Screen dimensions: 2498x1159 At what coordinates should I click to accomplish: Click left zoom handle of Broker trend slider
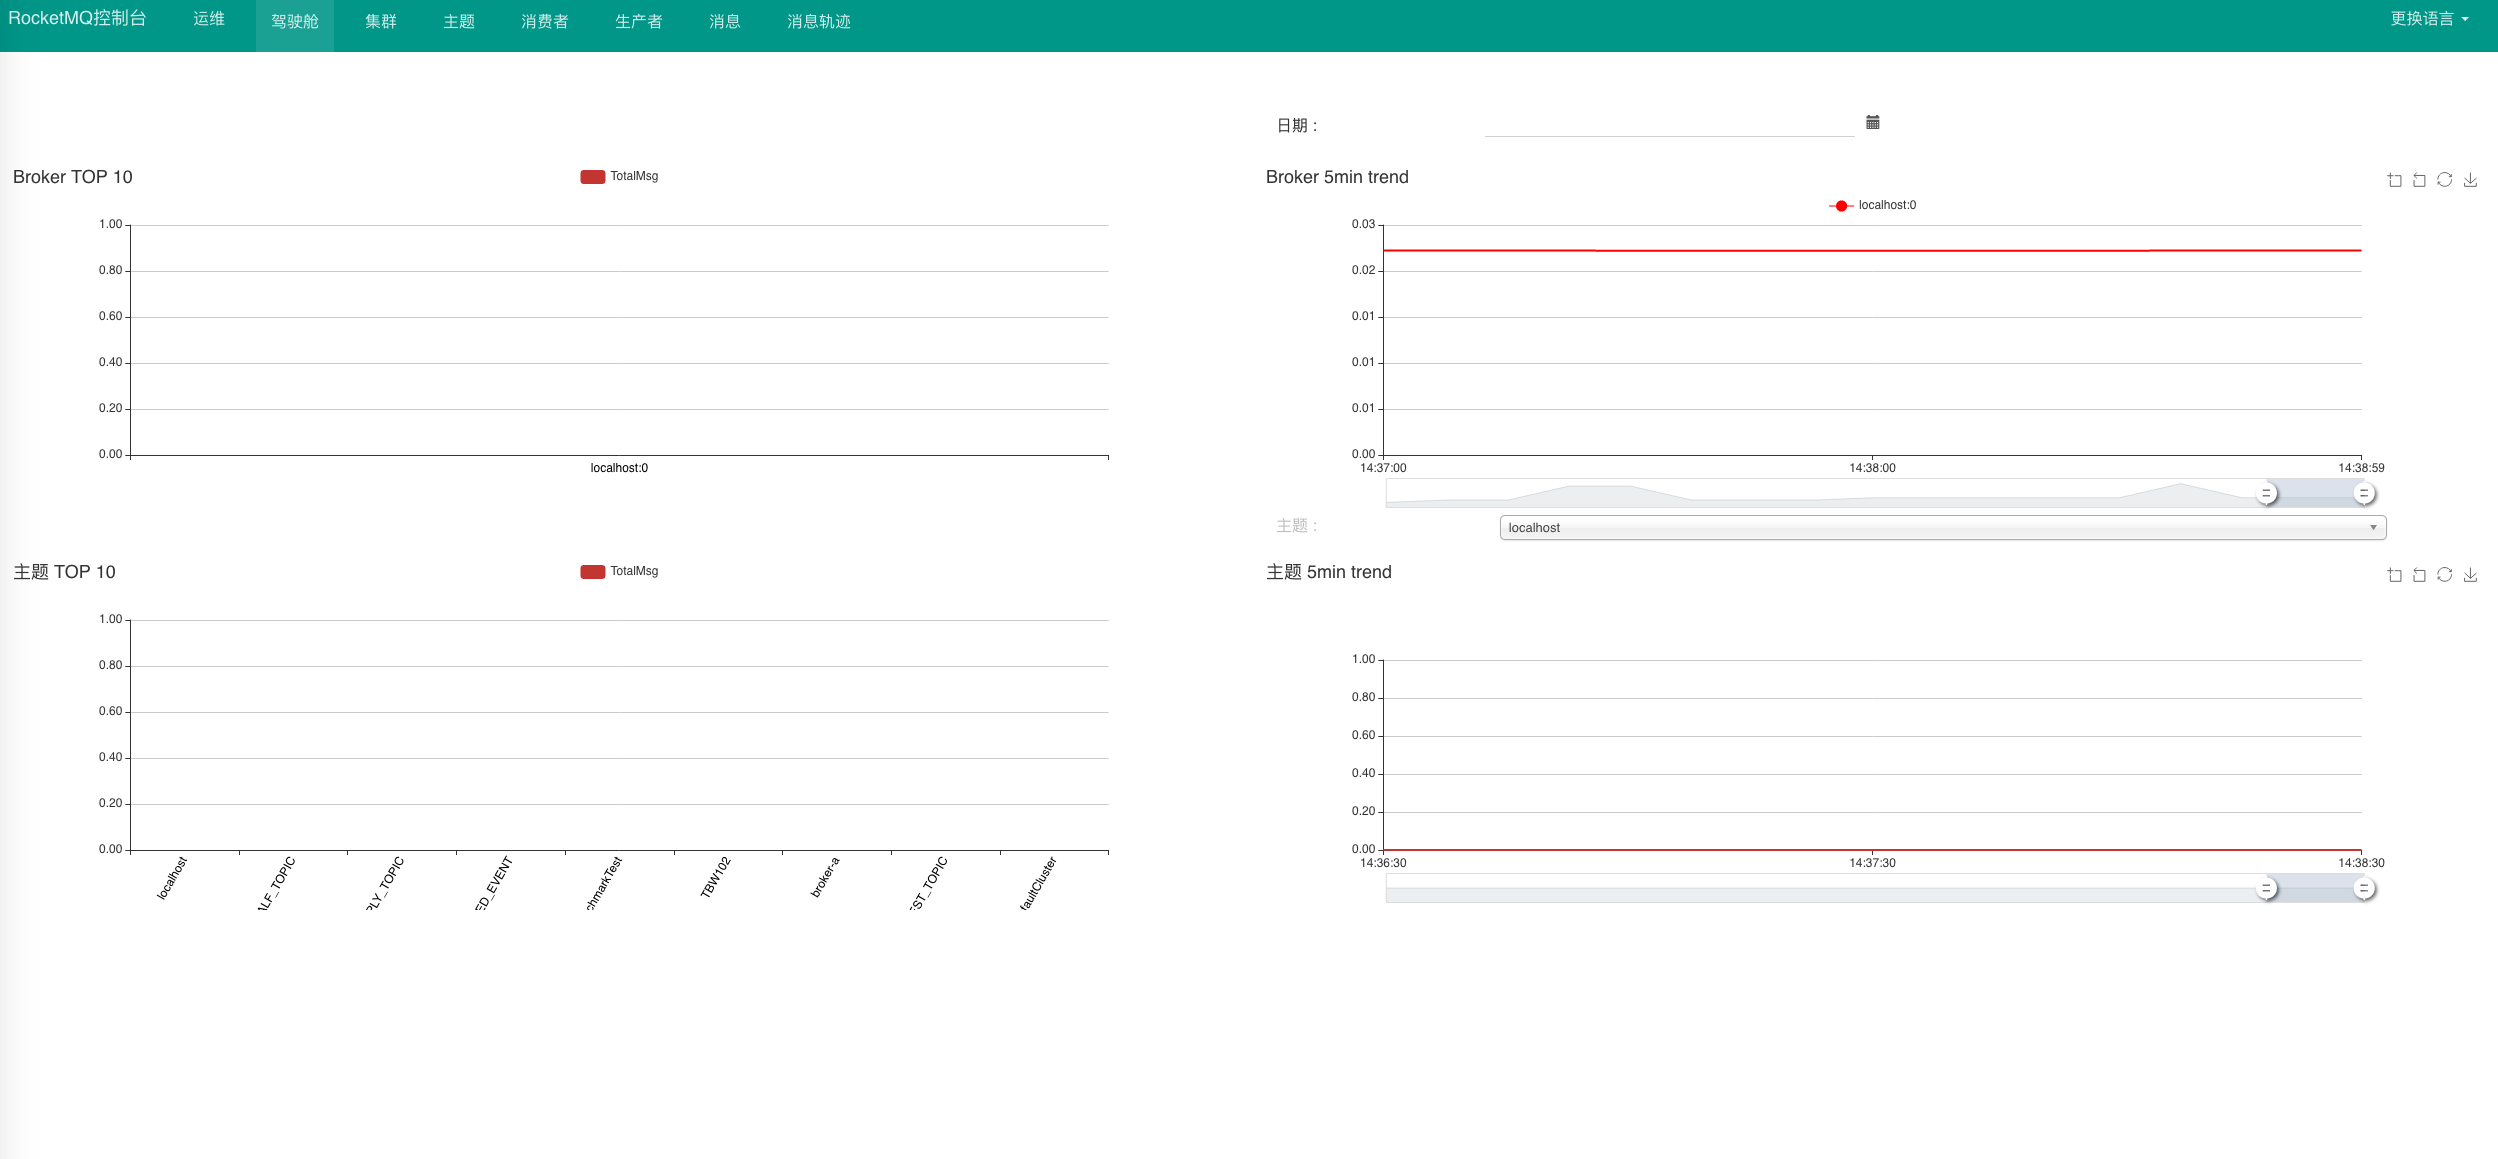[x=2267, y=493]
